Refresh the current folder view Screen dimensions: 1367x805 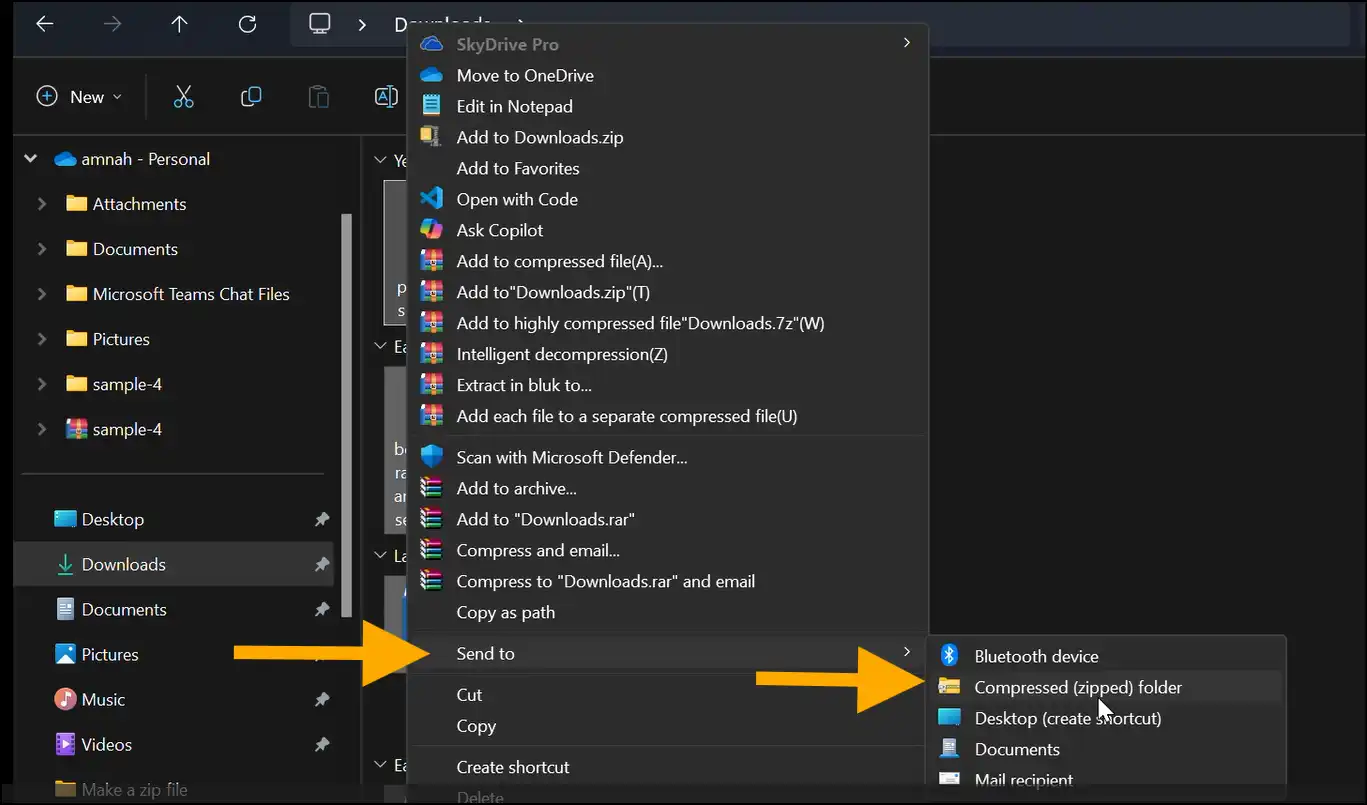[x=247, y=24]
